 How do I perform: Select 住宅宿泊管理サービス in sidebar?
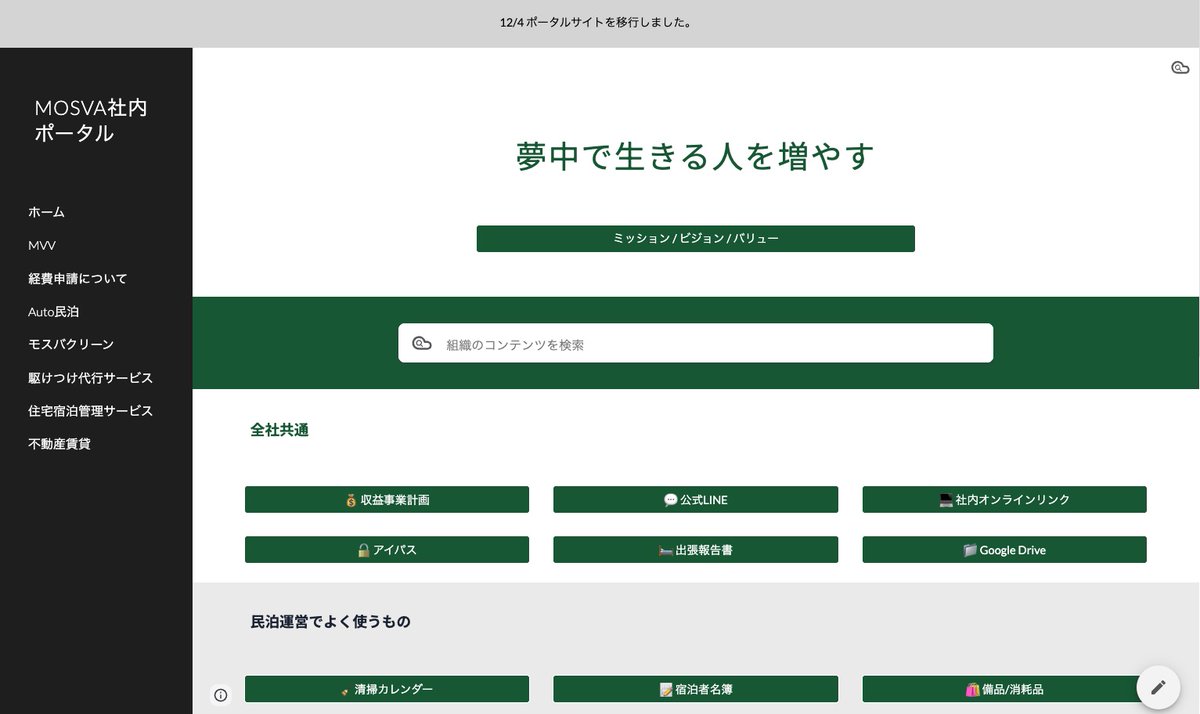[90, 410]
